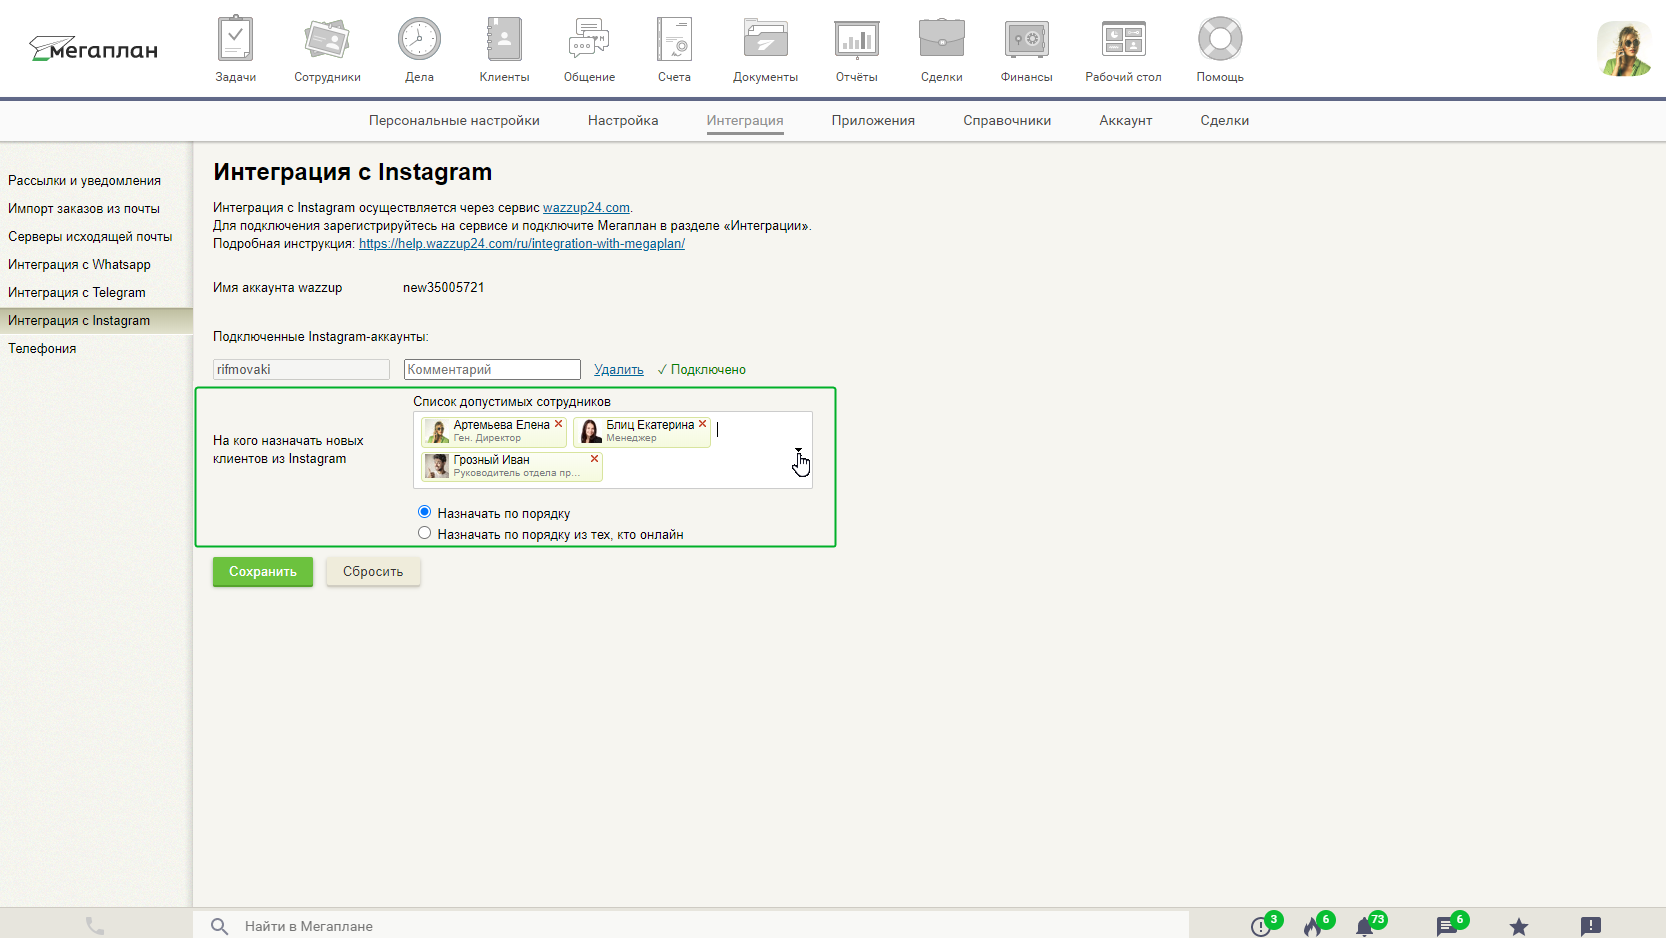Open the flame icon with badge 6
The image size is (1666, 938).
[1313, 926]
